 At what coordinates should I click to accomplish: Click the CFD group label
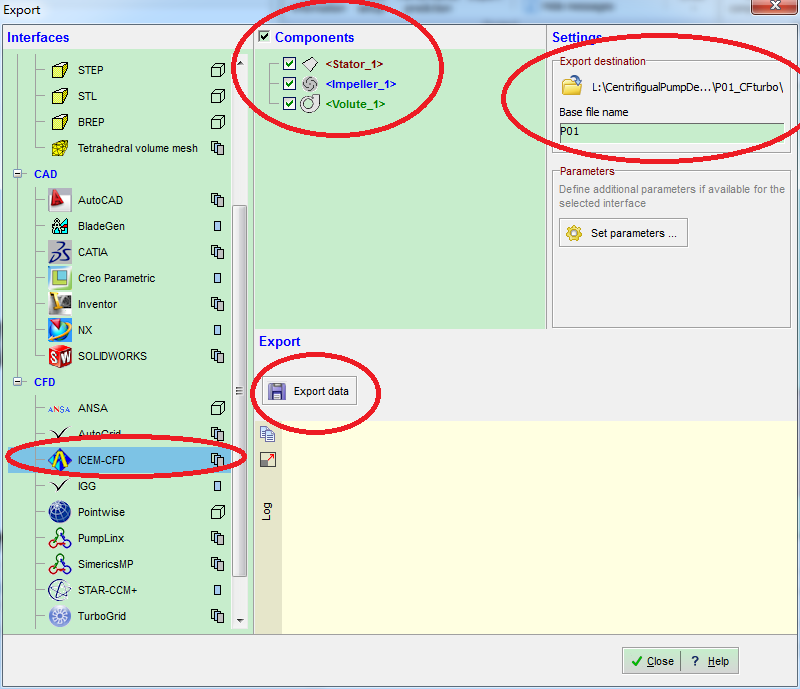(44, 382)
